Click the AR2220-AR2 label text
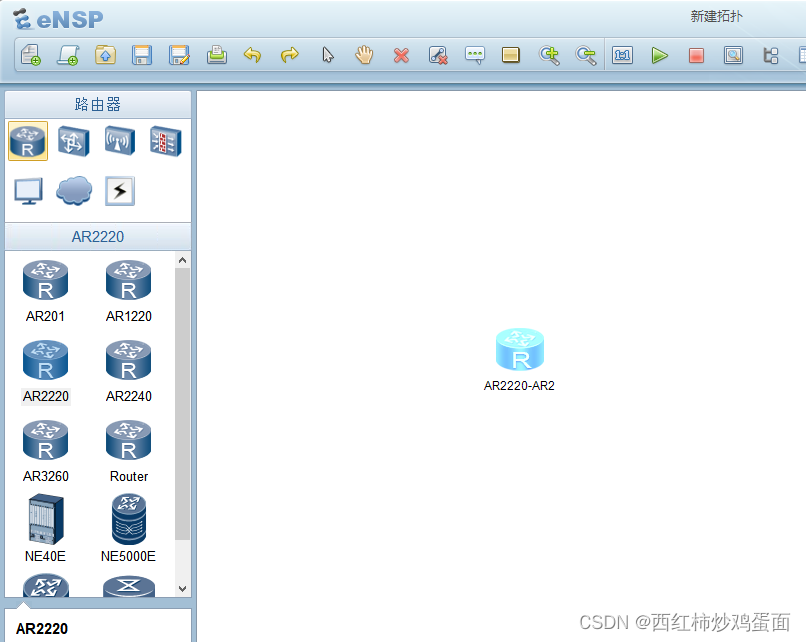806x642 pixels. click(x=519, y=386)
